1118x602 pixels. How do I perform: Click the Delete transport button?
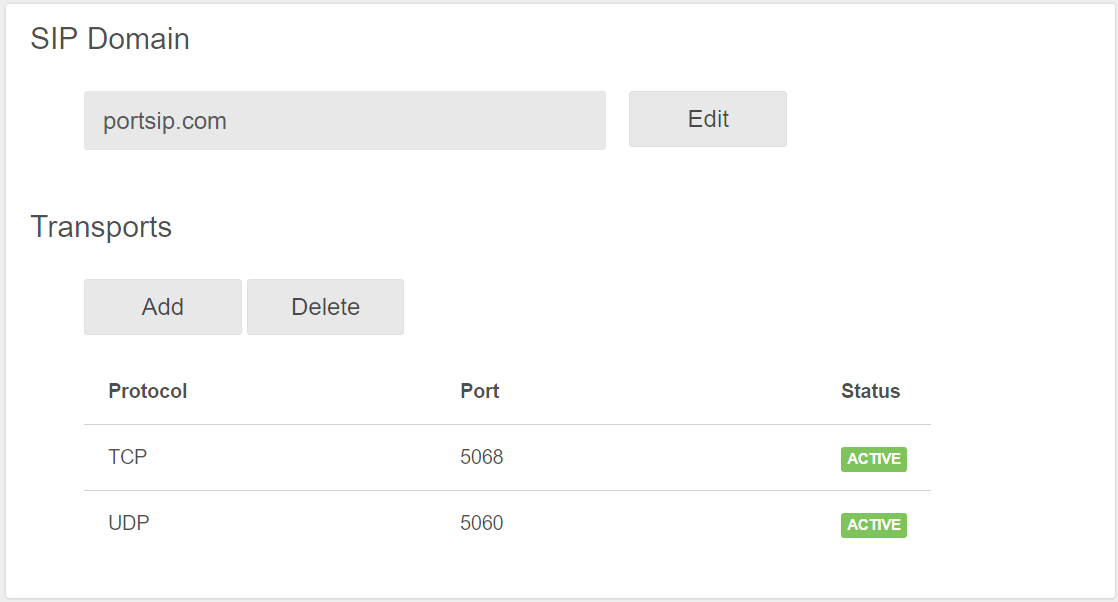coord(325,307)
